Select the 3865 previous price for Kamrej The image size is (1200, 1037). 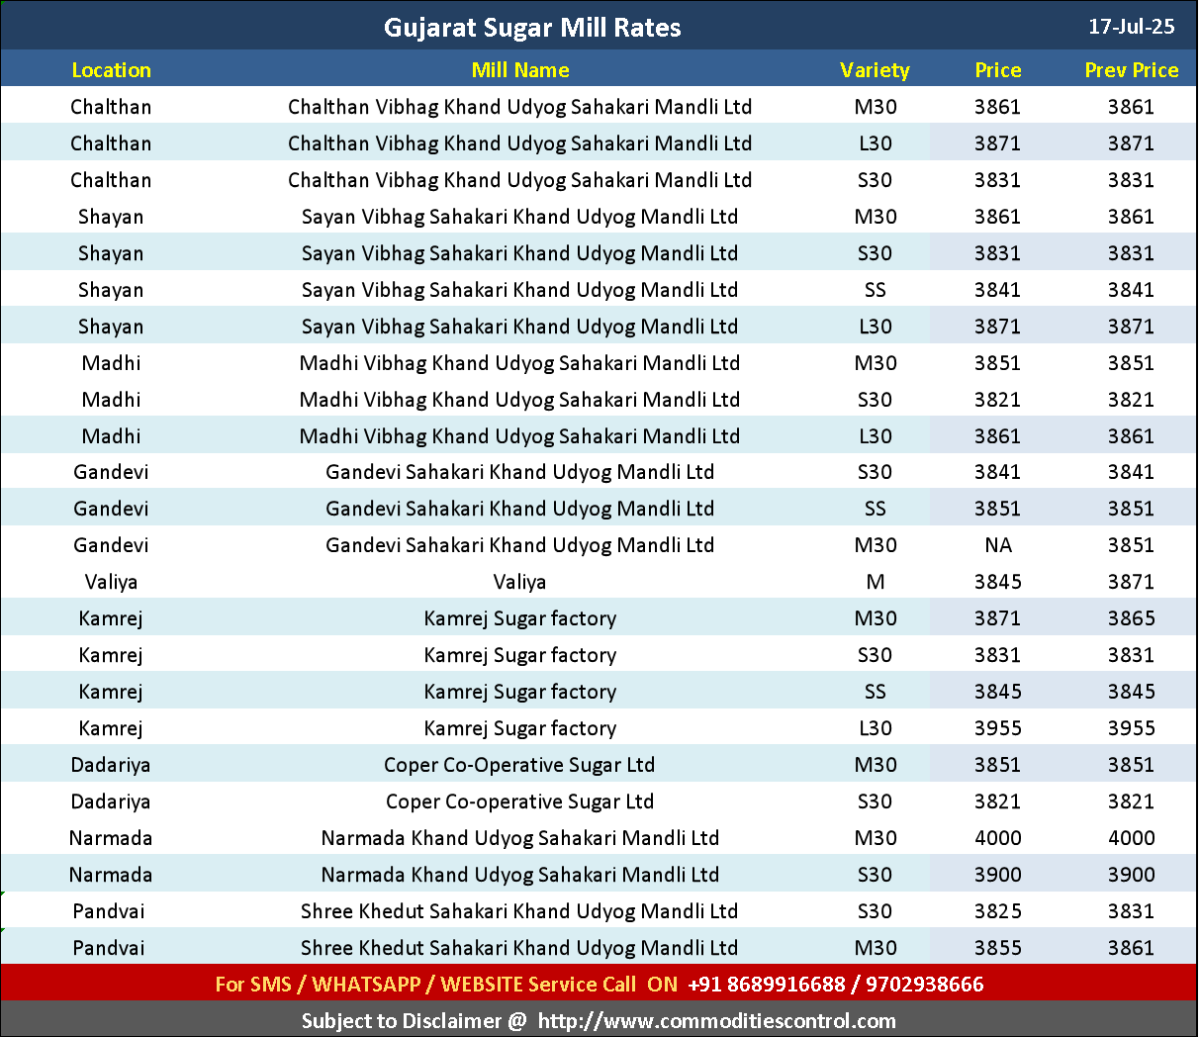tap(1131, 618)
